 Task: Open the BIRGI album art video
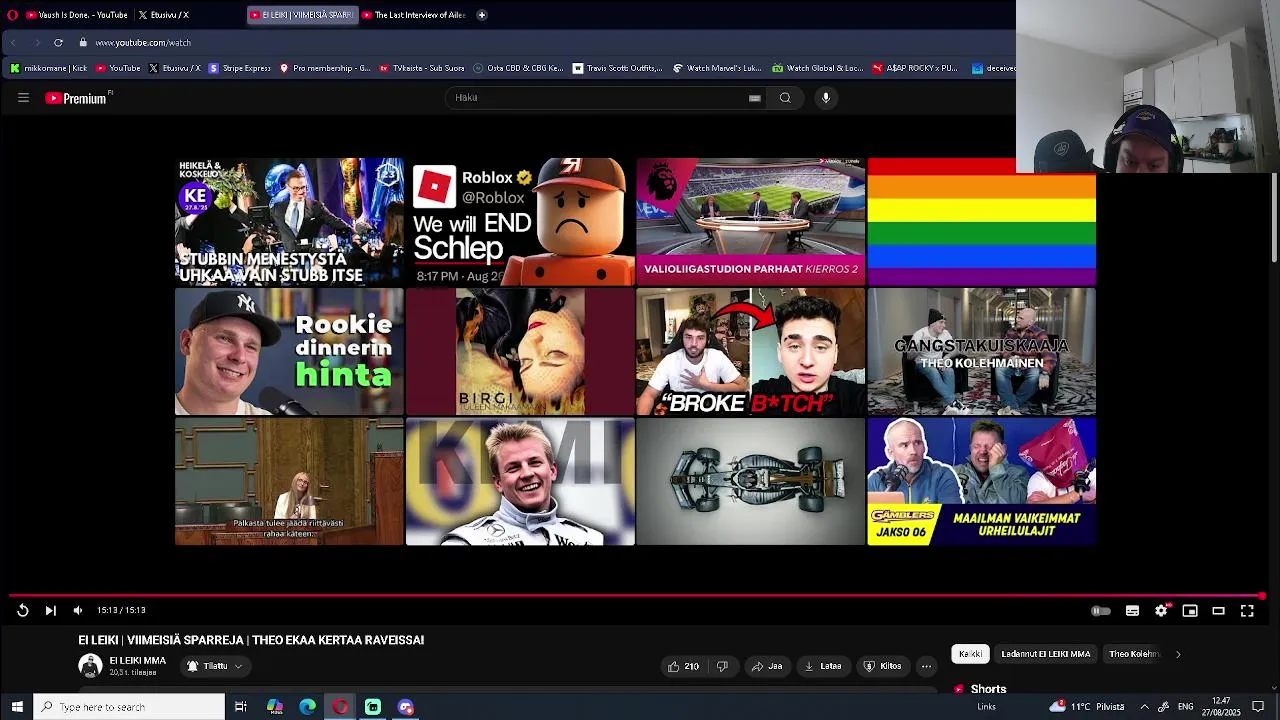pos(520,352)
